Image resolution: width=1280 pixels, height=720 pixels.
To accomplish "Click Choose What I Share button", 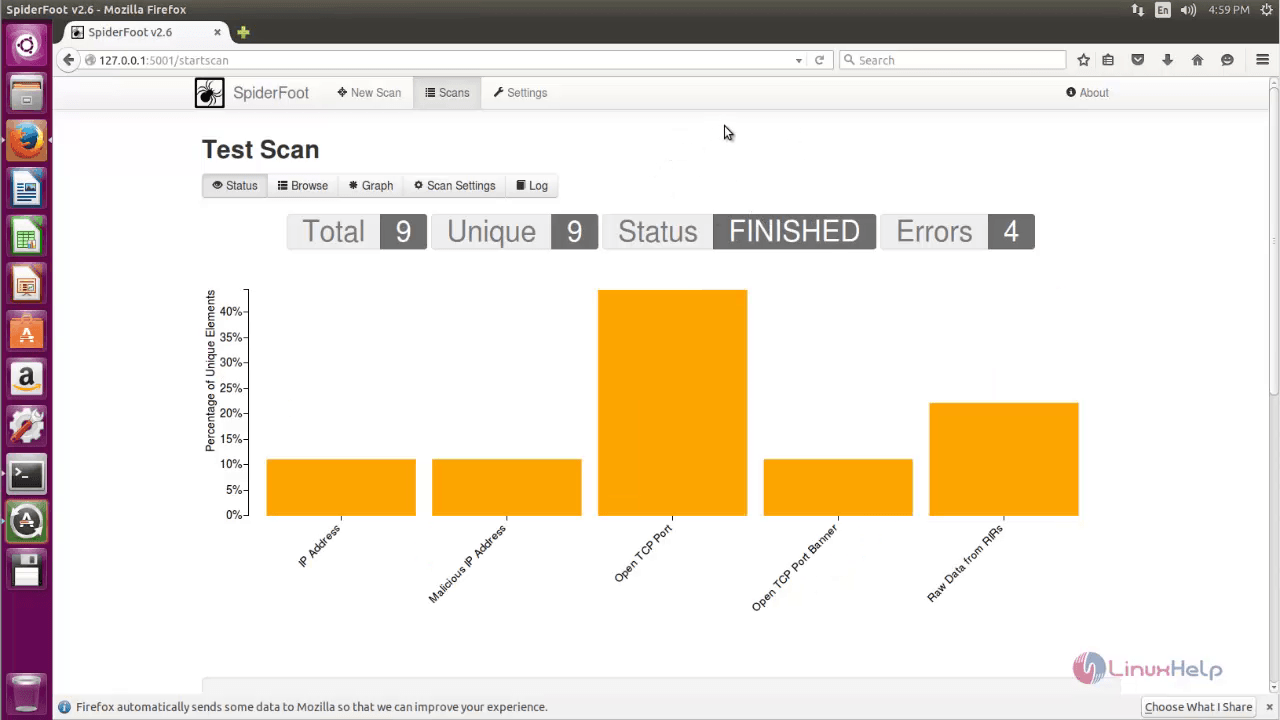I will 1198,707.
